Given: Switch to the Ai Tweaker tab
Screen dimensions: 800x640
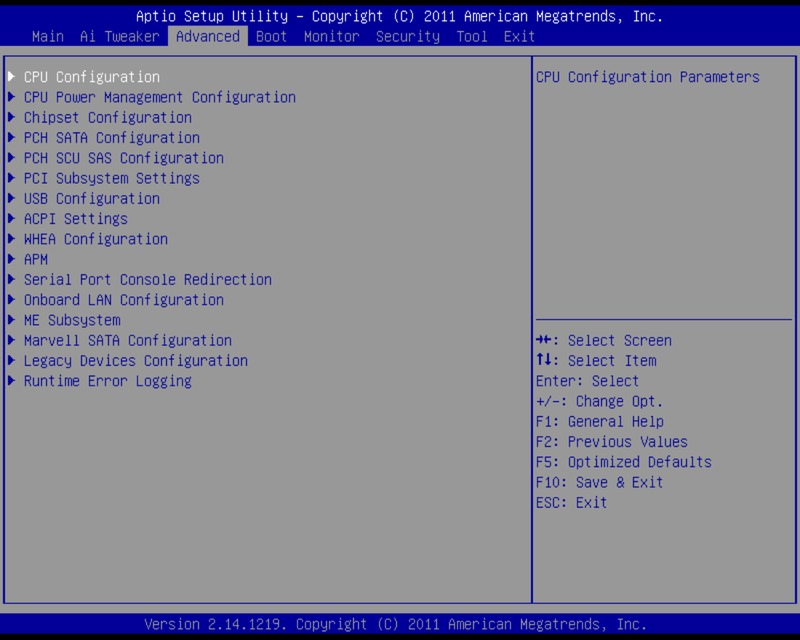Looking at the screenshot, I should (119, 36).
